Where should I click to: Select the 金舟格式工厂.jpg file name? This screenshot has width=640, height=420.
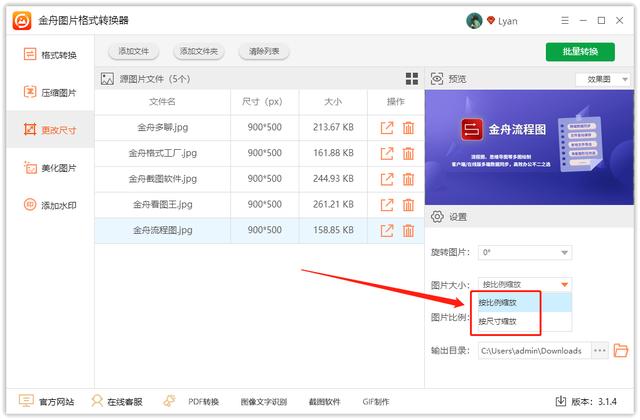tap(162, 153)
